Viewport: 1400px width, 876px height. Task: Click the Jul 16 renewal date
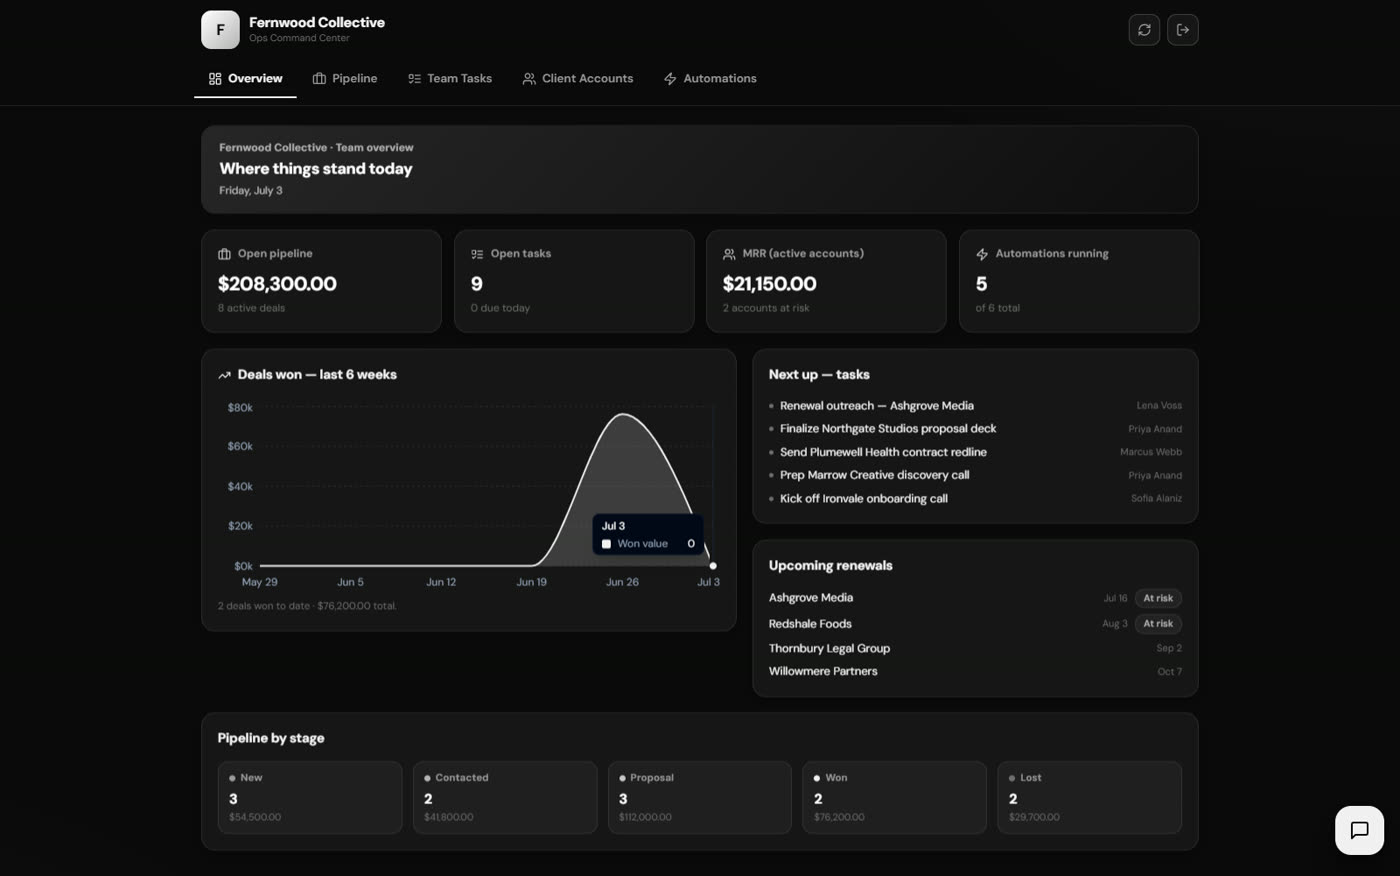1115,598
